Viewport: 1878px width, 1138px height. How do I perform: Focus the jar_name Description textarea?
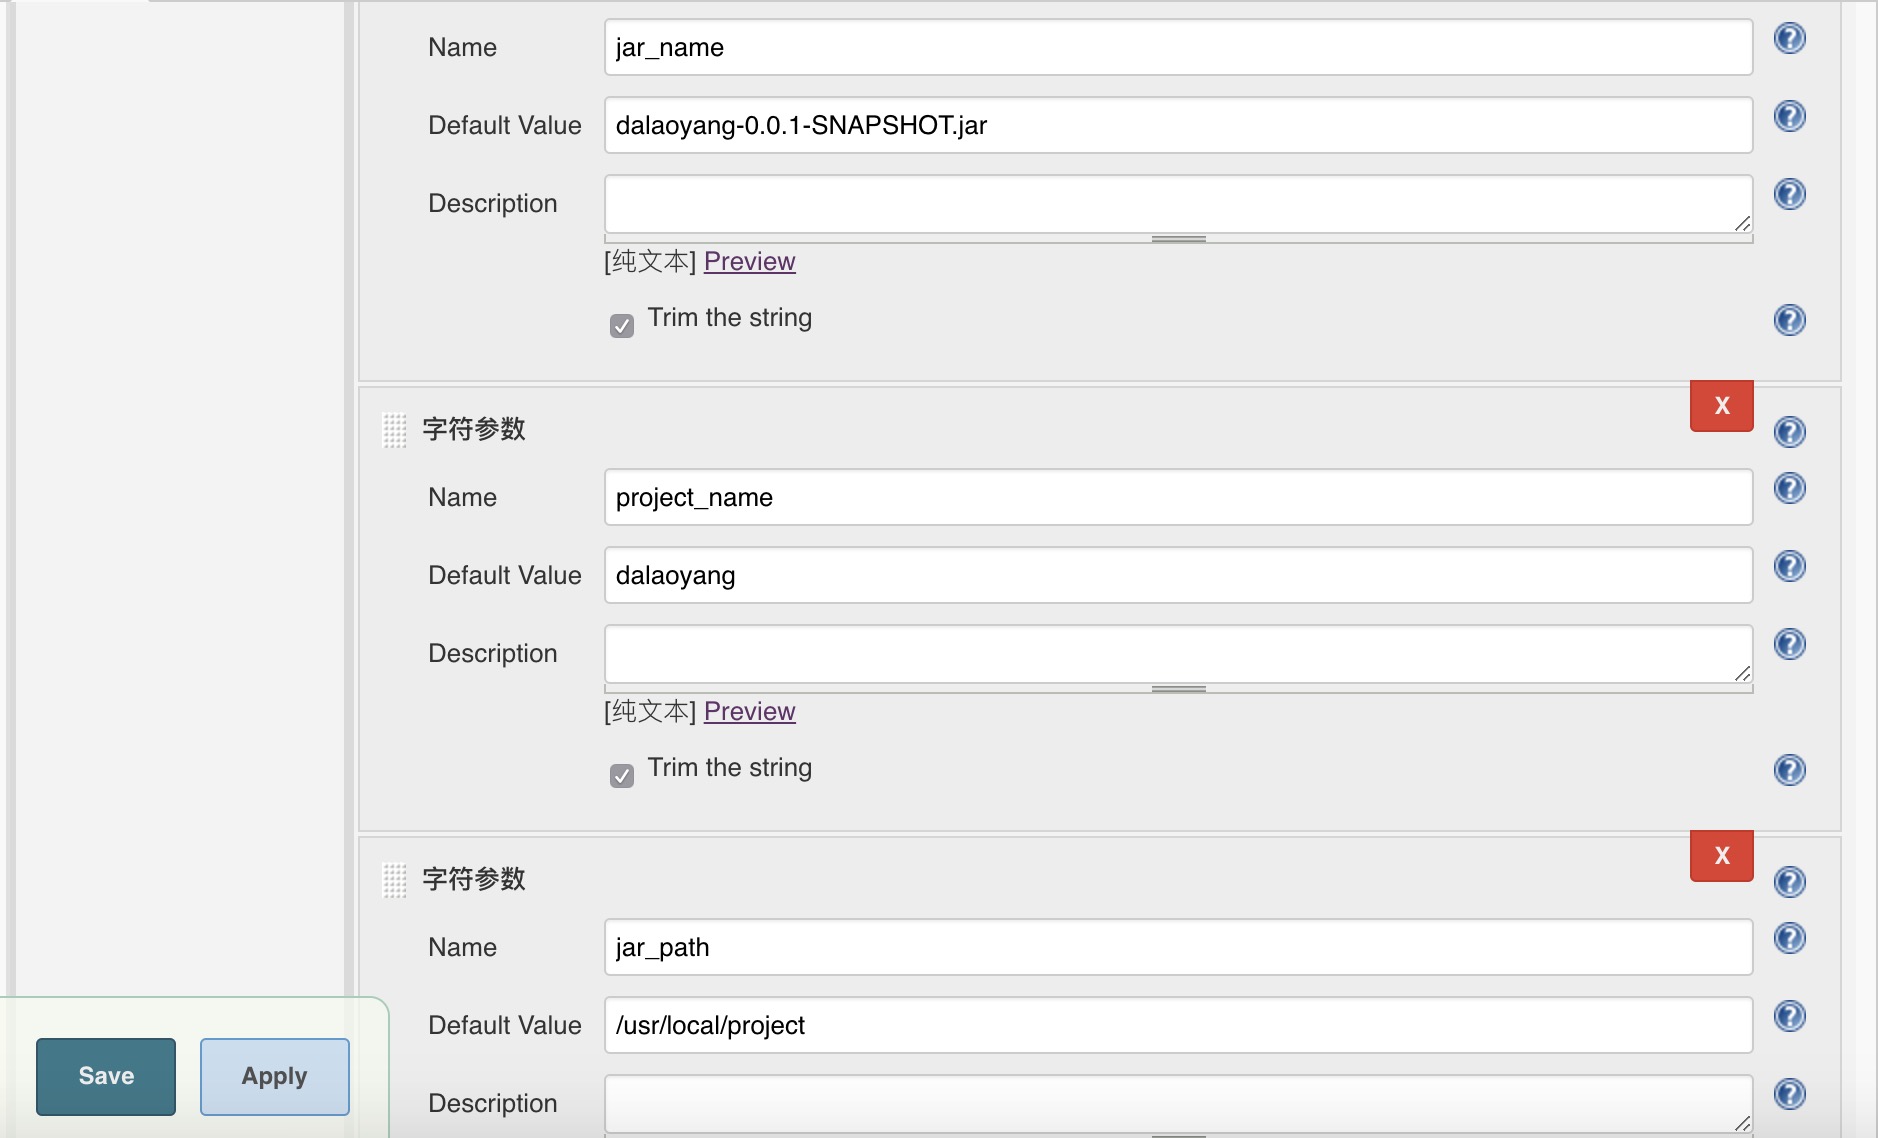click(1178, 204)
